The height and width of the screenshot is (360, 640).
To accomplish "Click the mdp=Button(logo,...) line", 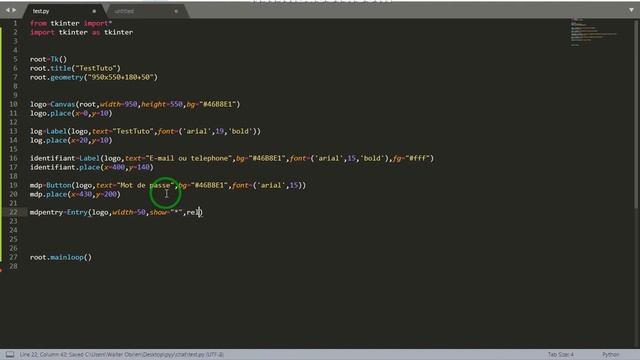I will (x=167, y=185).
